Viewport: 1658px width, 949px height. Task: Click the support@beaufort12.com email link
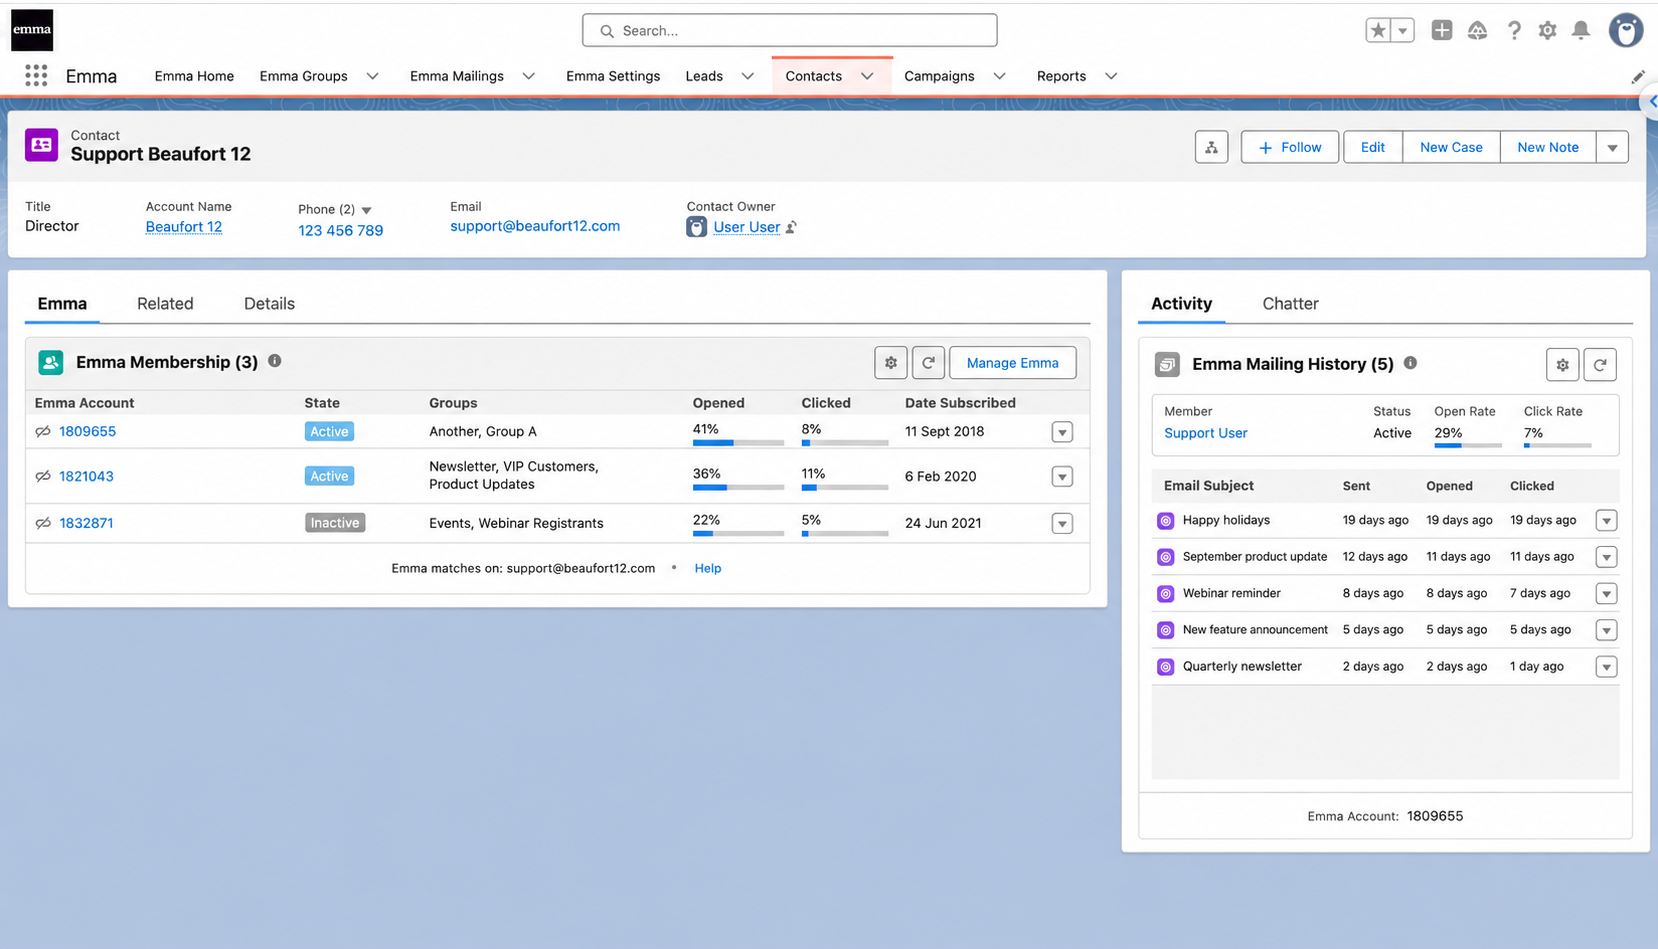point(535,226)
